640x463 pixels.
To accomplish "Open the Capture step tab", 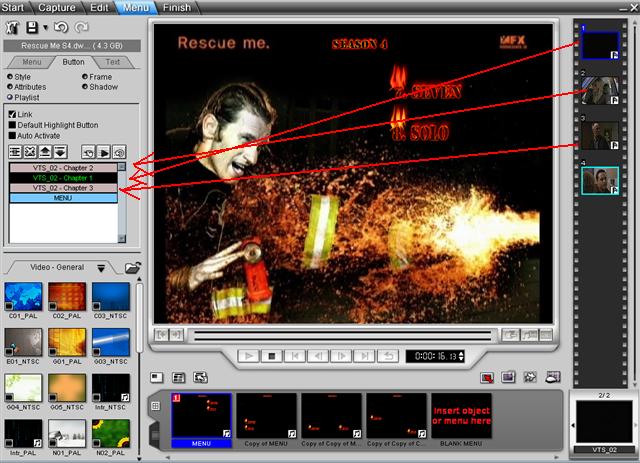I will click(56, 7).
